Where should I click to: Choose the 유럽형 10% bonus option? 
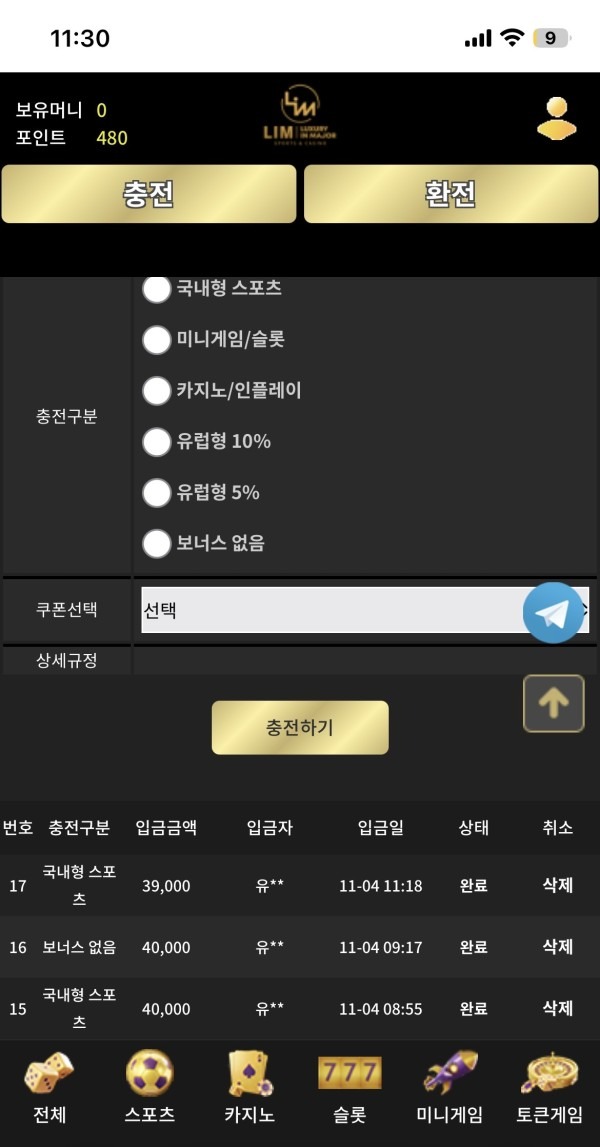157,442
